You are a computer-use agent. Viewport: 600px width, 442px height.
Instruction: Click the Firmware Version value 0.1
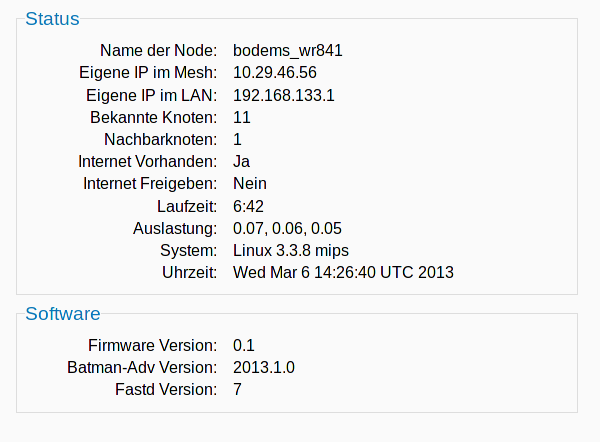(x=244, y=345)
